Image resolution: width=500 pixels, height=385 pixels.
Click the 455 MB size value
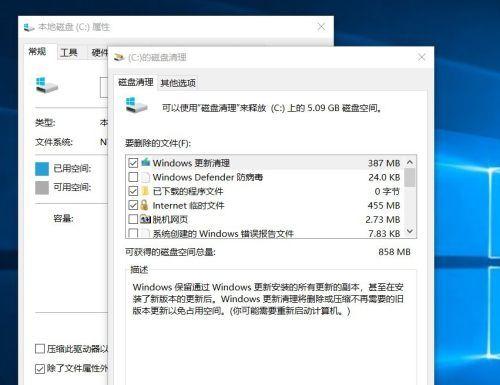tap(384, 205)
